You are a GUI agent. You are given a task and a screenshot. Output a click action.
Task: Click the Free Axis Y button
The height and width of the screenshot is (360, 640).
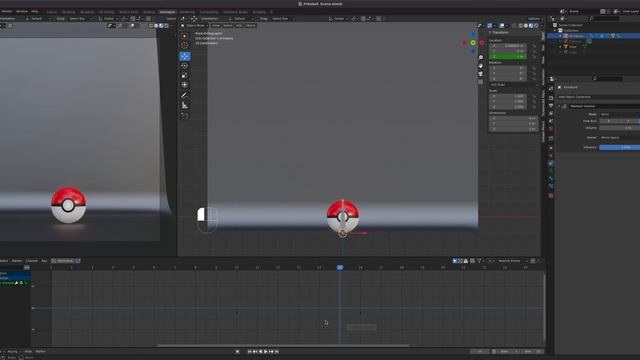[628, 121]
